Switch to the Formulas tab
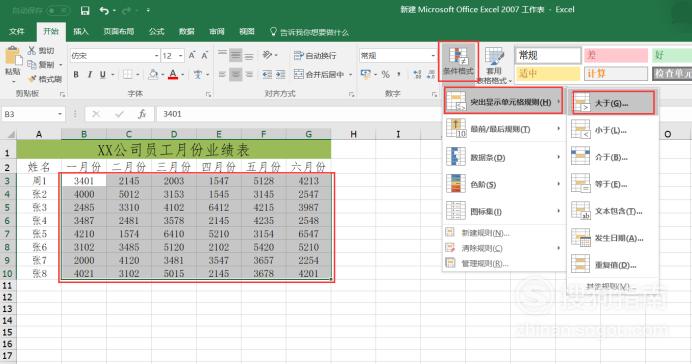Image resolution: width=692 pixels, height=364 pixels. [x=156, y=31]
